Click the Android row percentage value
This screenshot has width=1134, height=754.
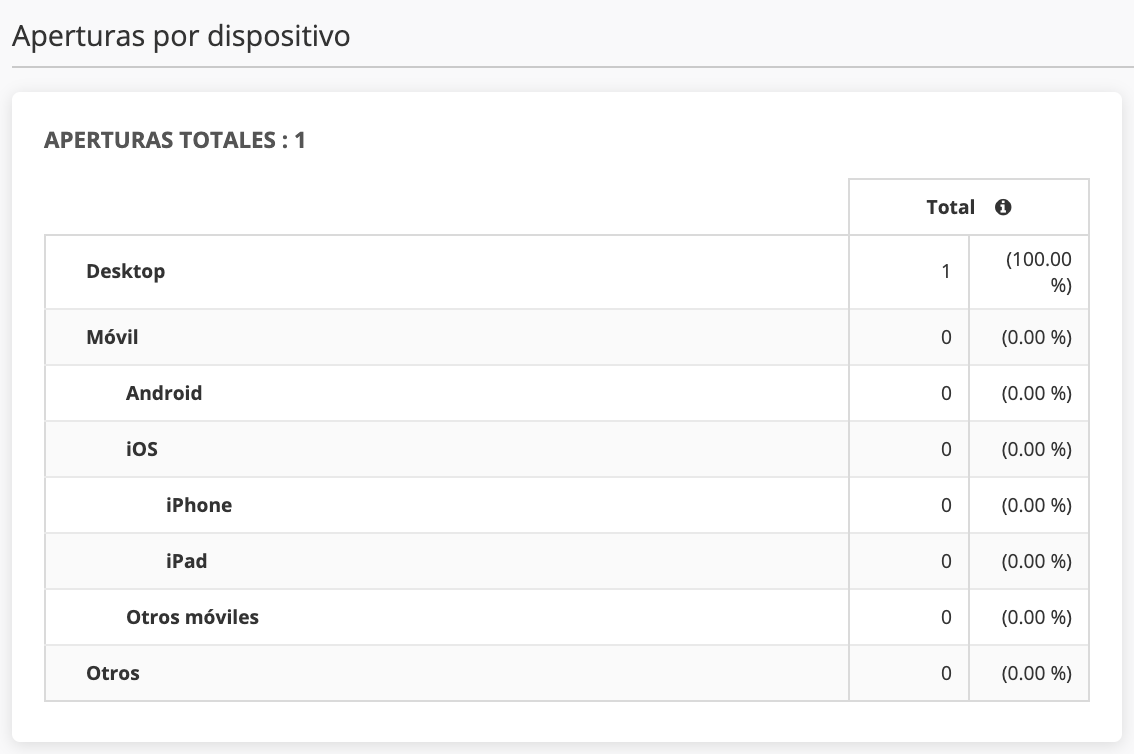coord(1037,393)
